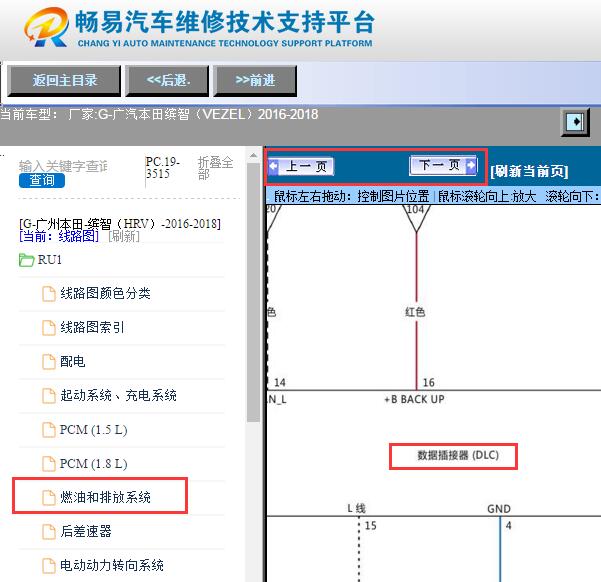Click the 104 connector triangle in diagram

click(416, 218)
